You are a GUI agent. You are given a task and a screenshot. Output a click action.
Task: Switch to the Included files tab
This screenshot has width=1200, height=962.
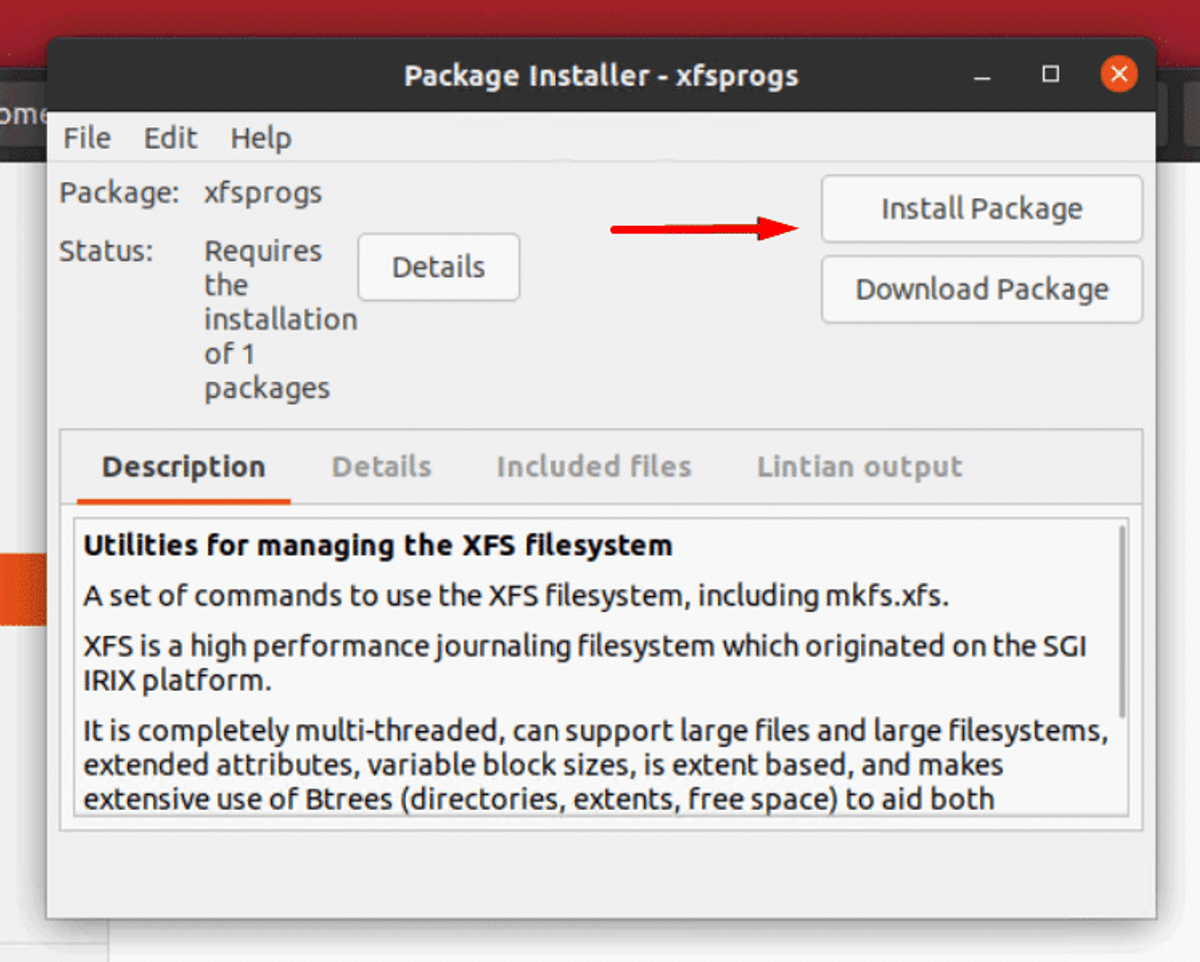594,467
